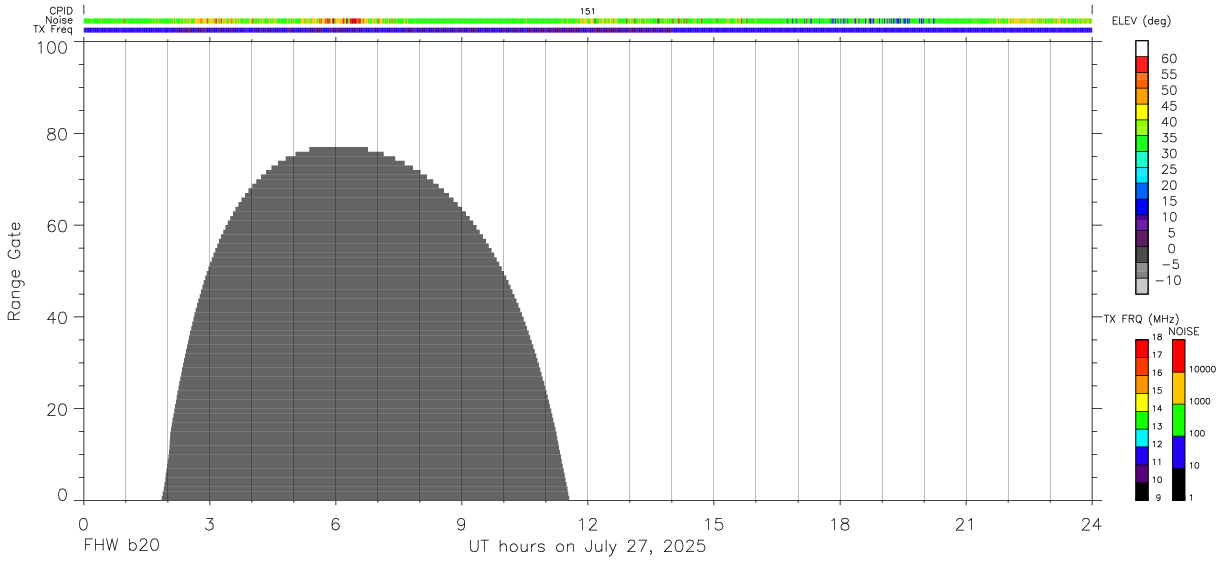Screen dimensions: 1228x567
Task: Click the red swatch in NOISE legend
Action: (x=1178, y=356)
